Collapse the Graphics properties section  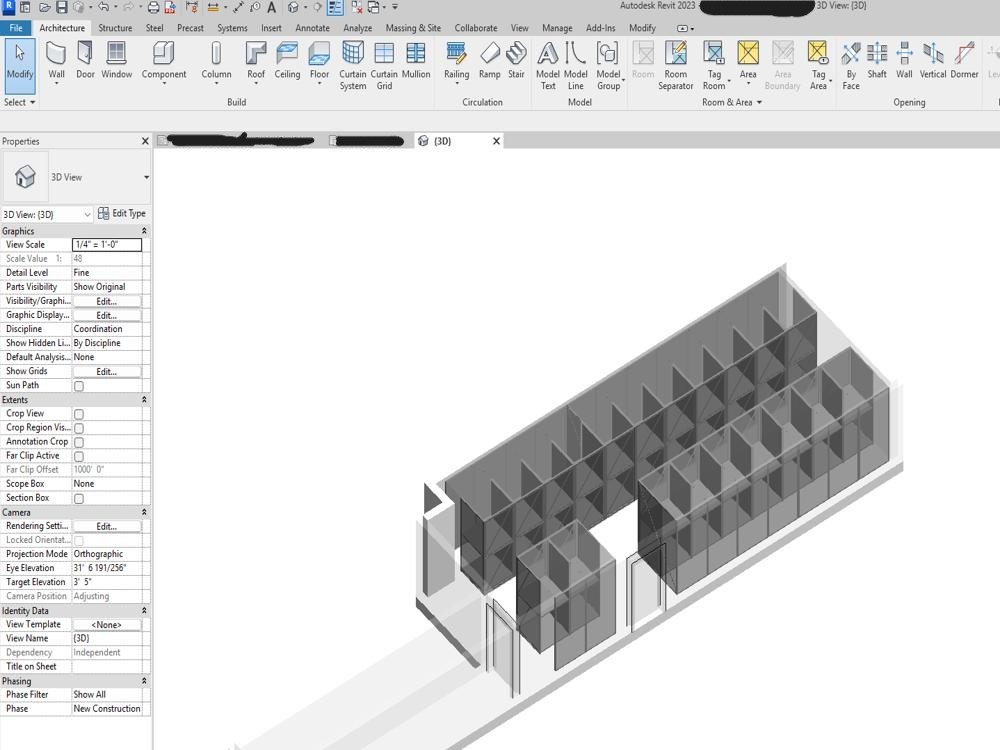click(144, 231)
